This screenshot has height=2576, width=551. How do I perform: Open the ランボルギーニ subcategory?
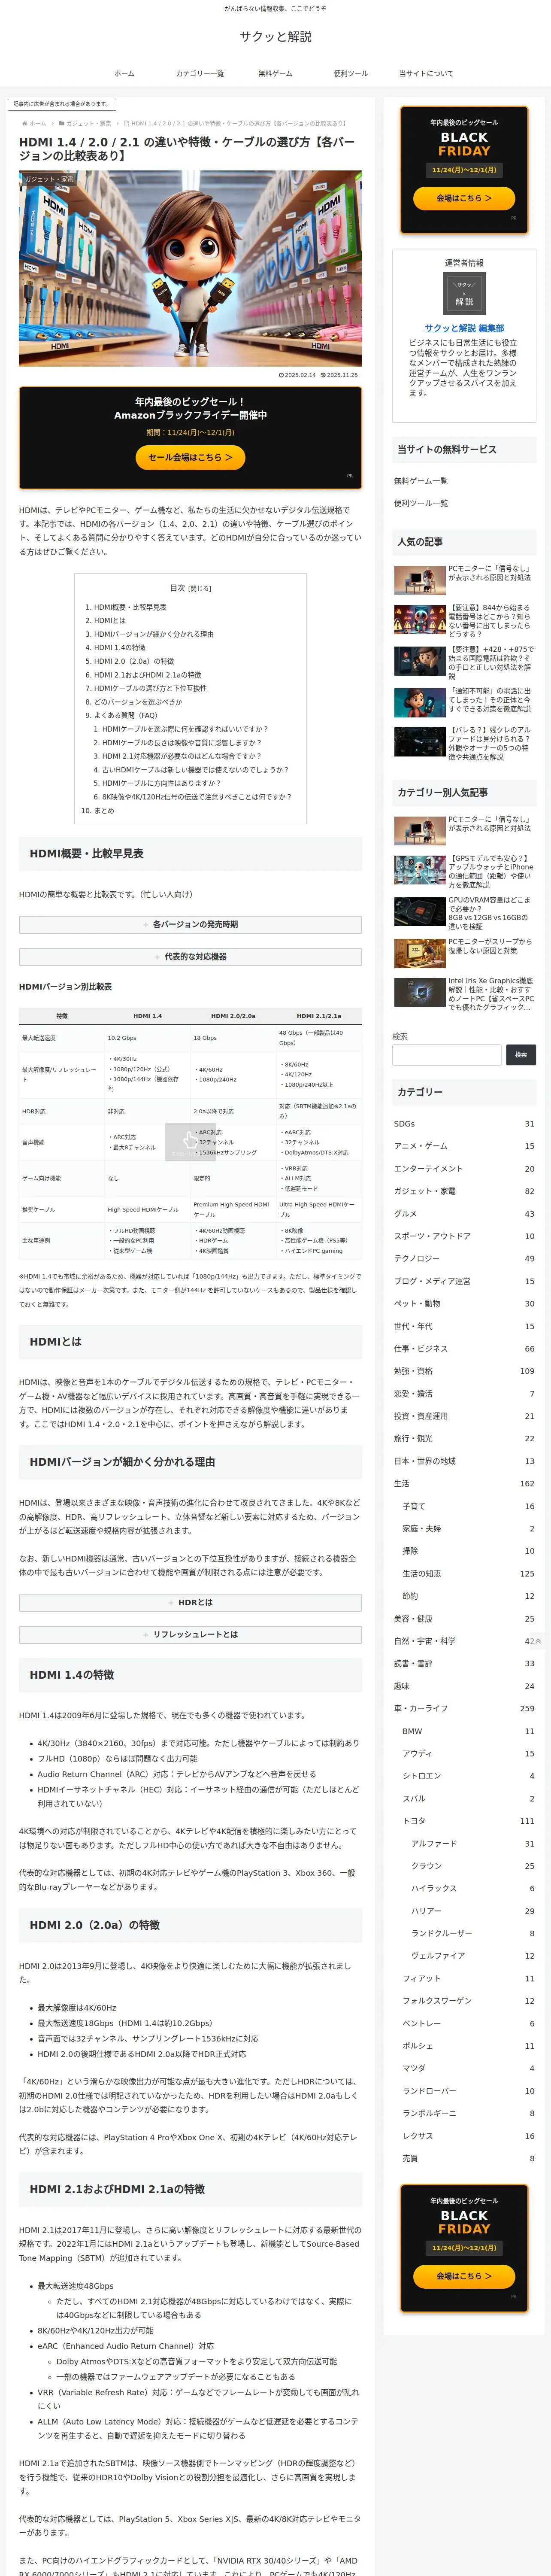click(x=468, y=2114)
